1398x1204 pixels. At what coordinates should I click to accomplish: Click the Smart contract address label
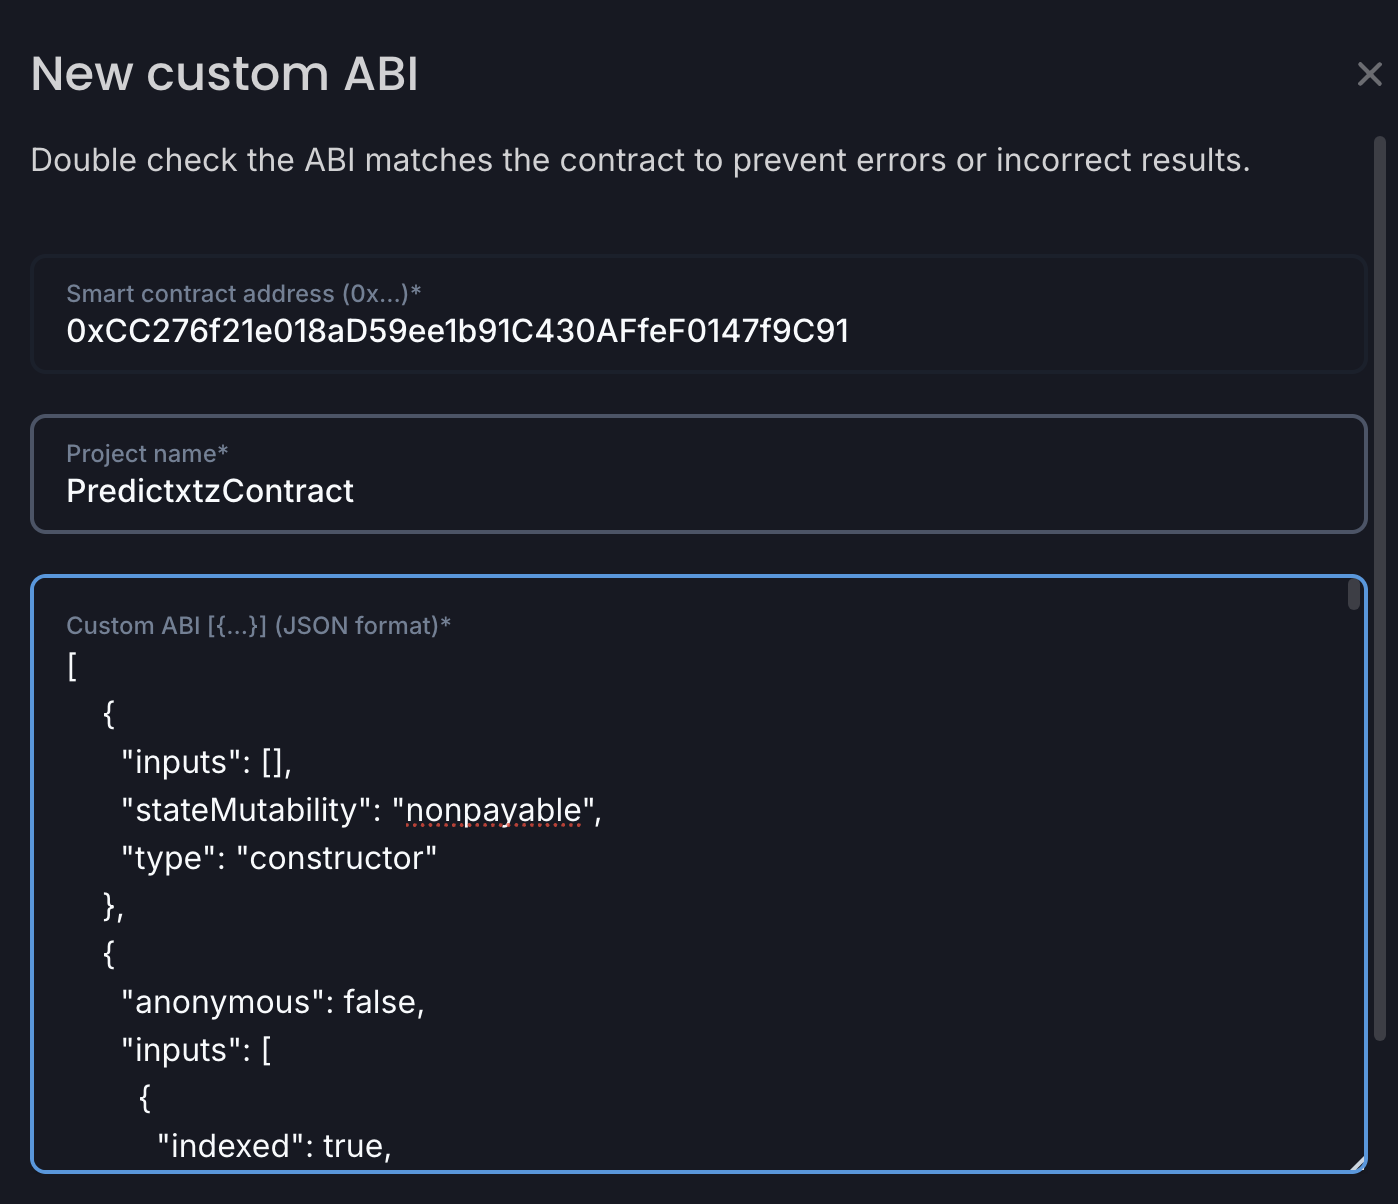click(x=243, y=293)
